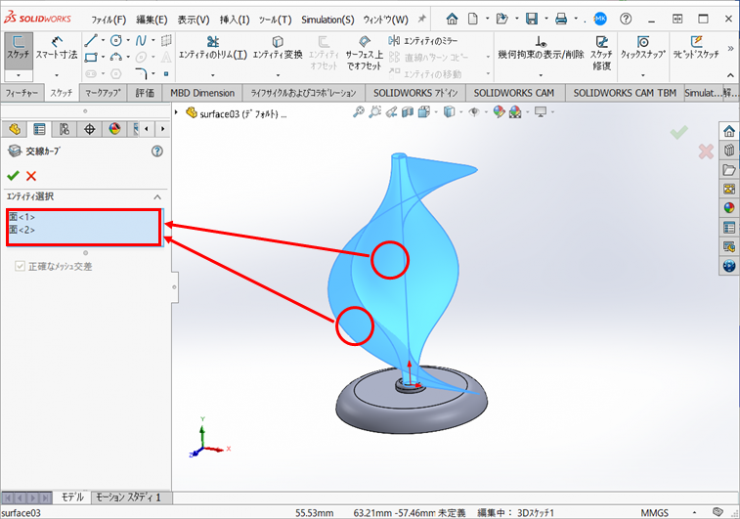Confirm with the green checkmark in PropertyManager
The image size is (740, 519).
click(x=13, y=175)
